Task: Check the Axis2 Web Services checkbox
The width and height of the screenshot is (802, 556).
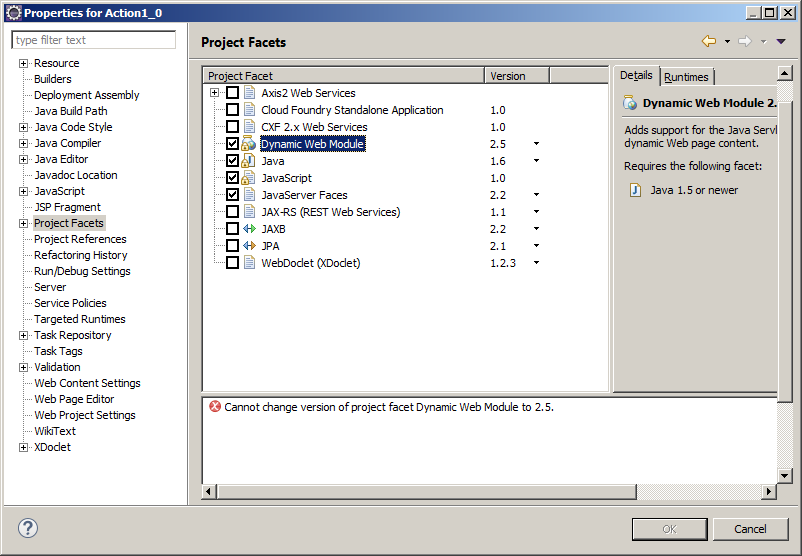Action: click(x=232, y=93)
